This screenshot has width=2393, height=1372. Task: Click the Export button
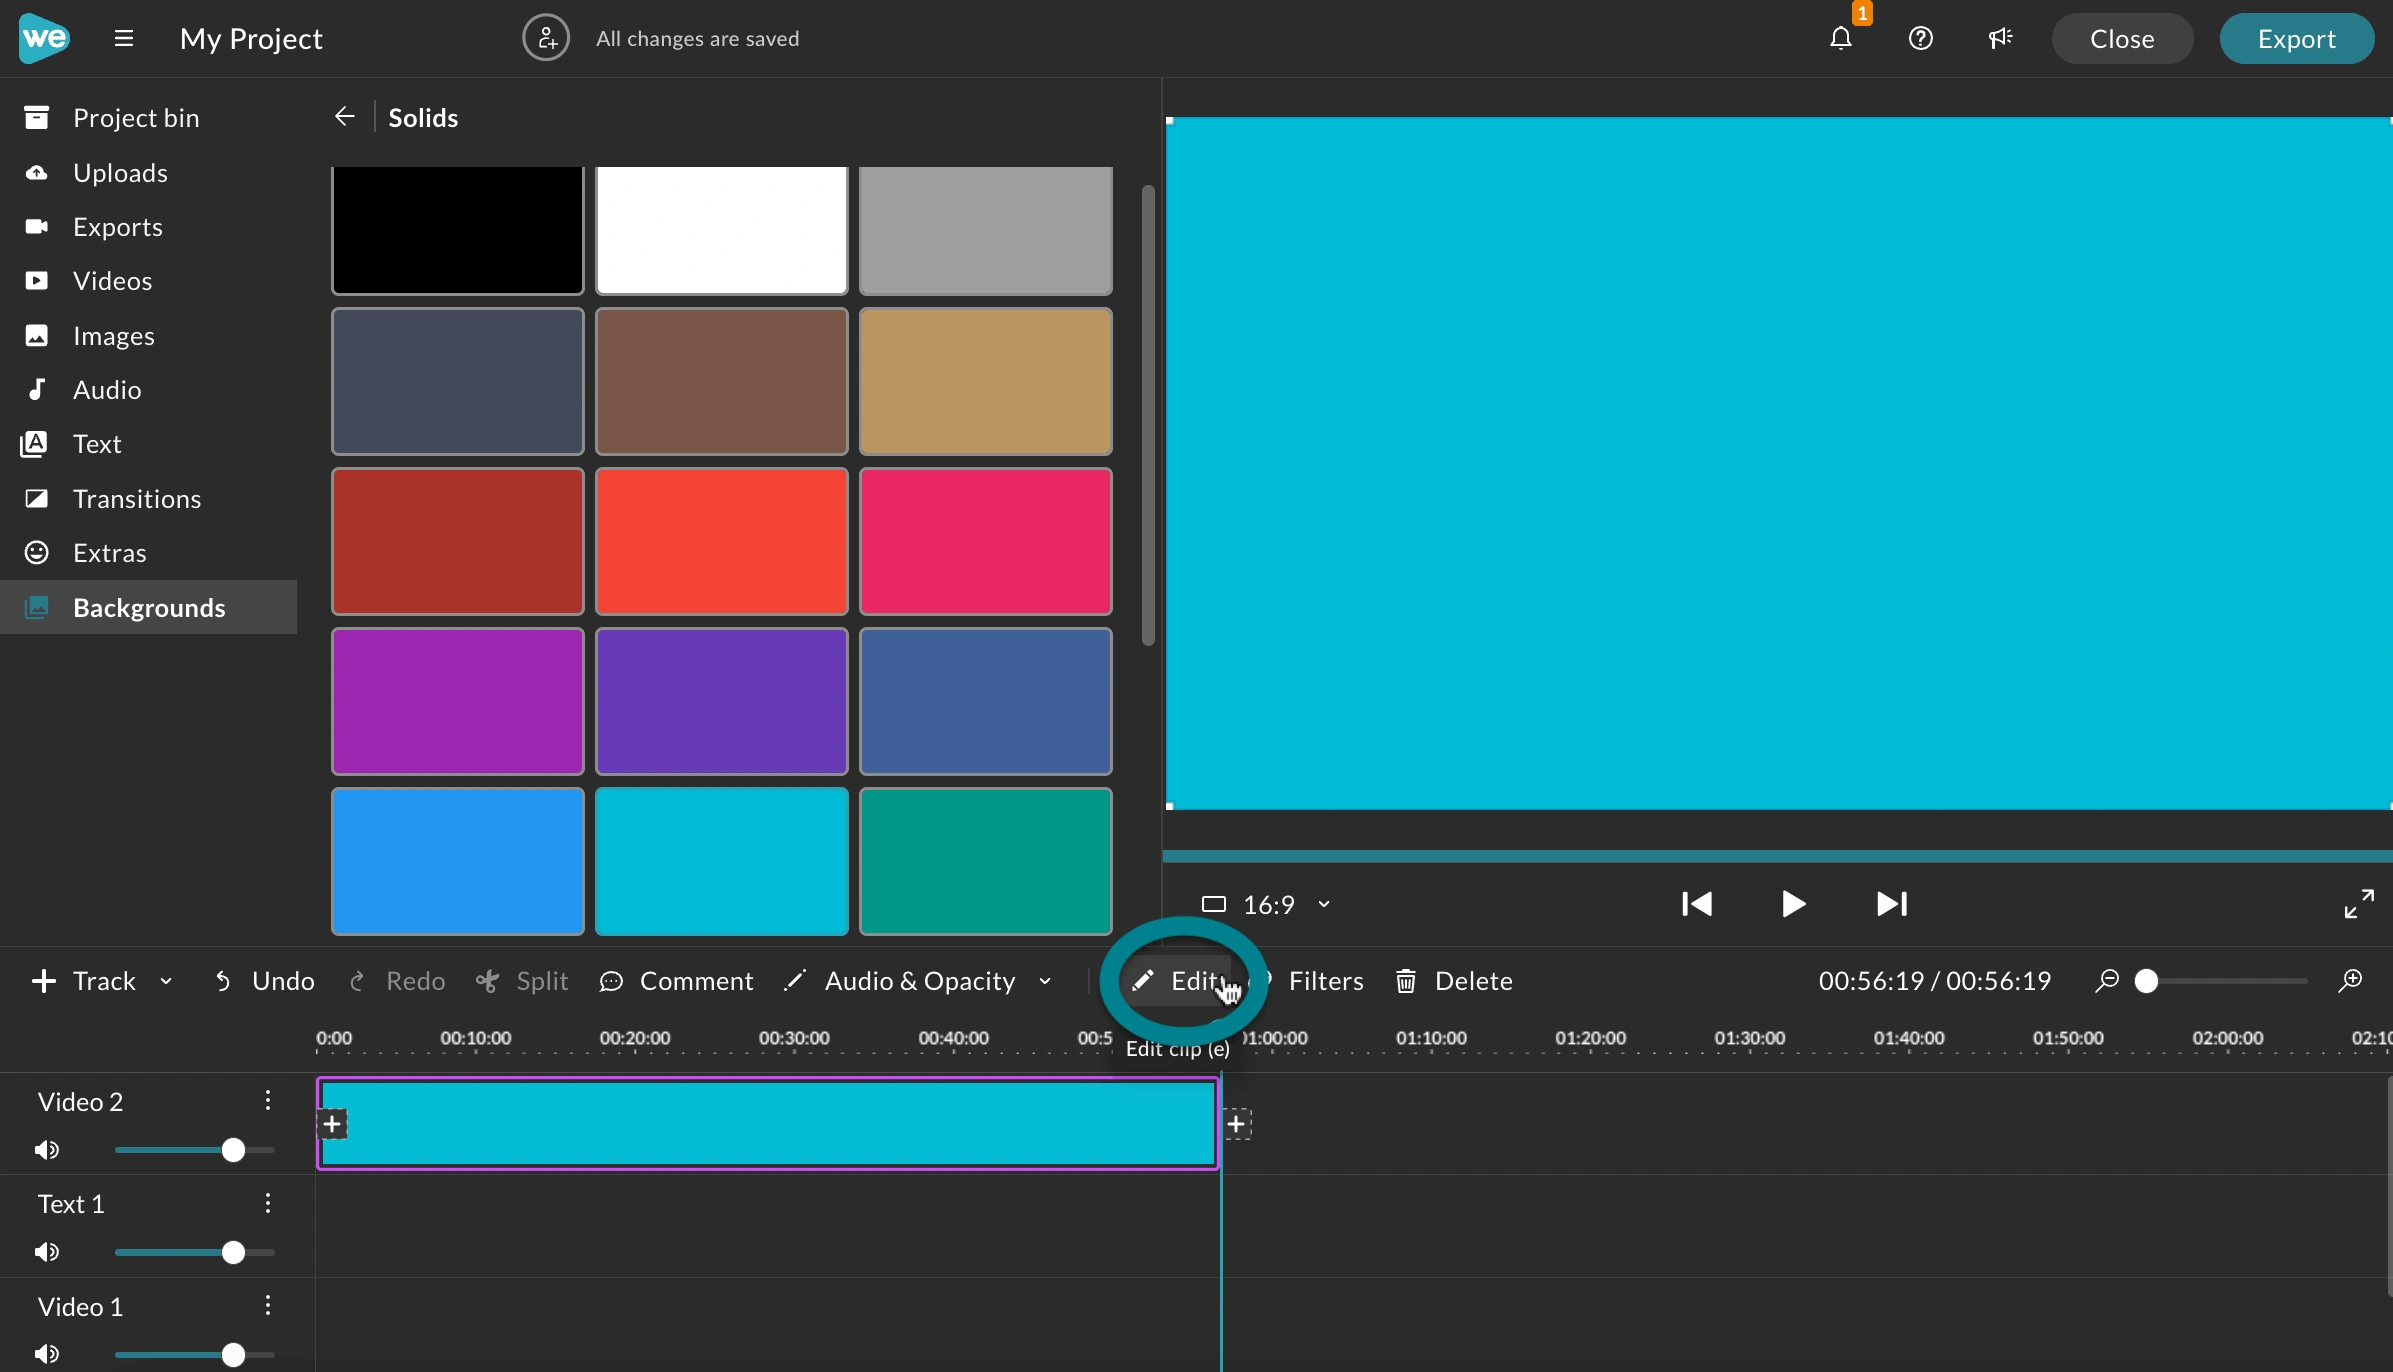[x=2297, y=39]
